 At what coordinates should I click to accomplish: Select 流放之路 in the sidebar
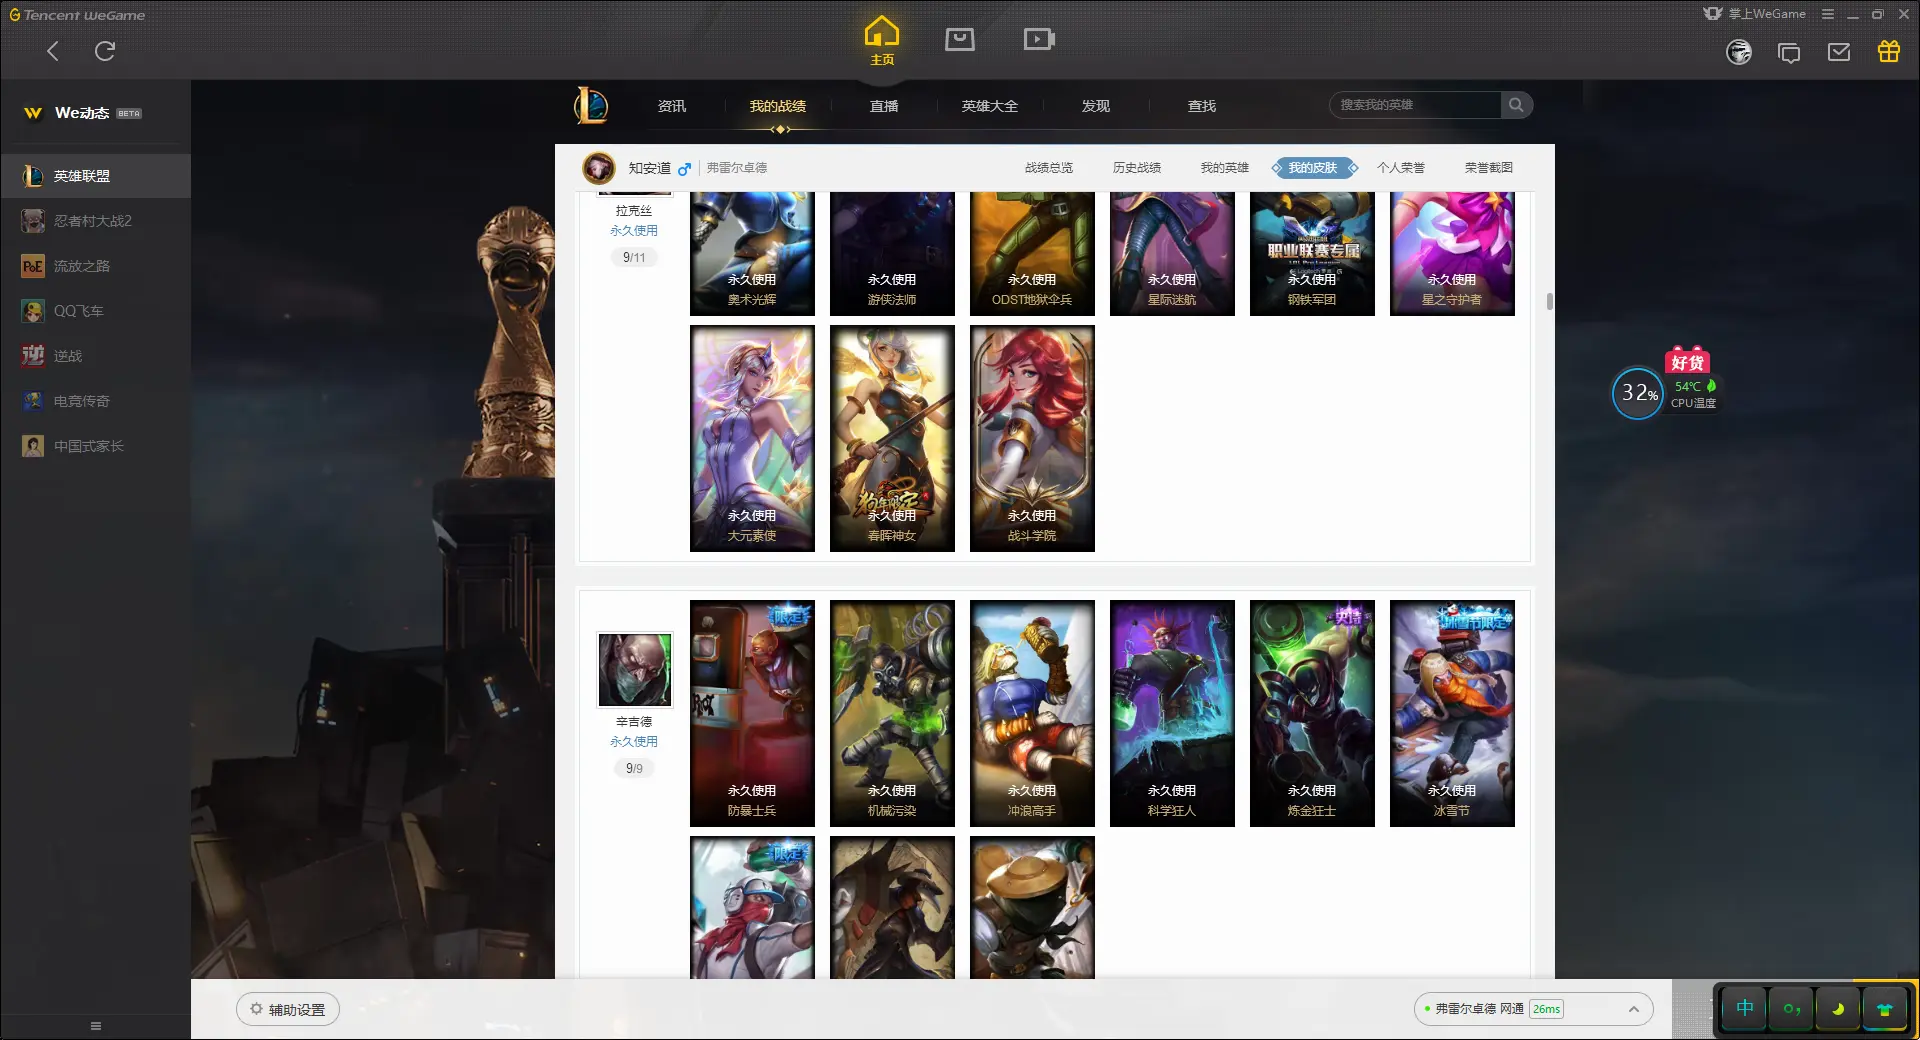point(95,266)
